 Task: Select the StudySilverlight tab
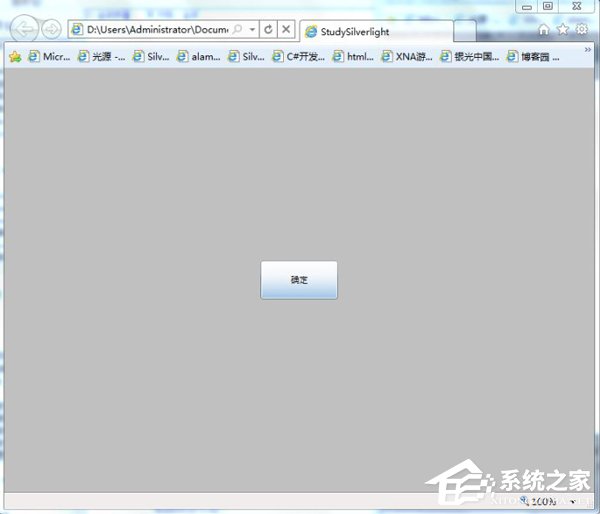point(377,31)
